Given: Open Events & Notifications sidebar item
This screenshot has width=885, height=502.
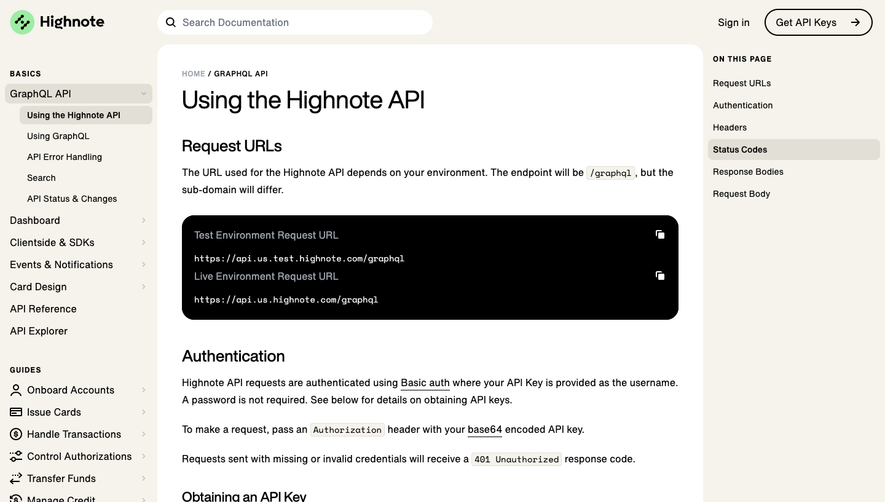Looking at the screenshot, I should pyautogui.click(x=61, y=264).
